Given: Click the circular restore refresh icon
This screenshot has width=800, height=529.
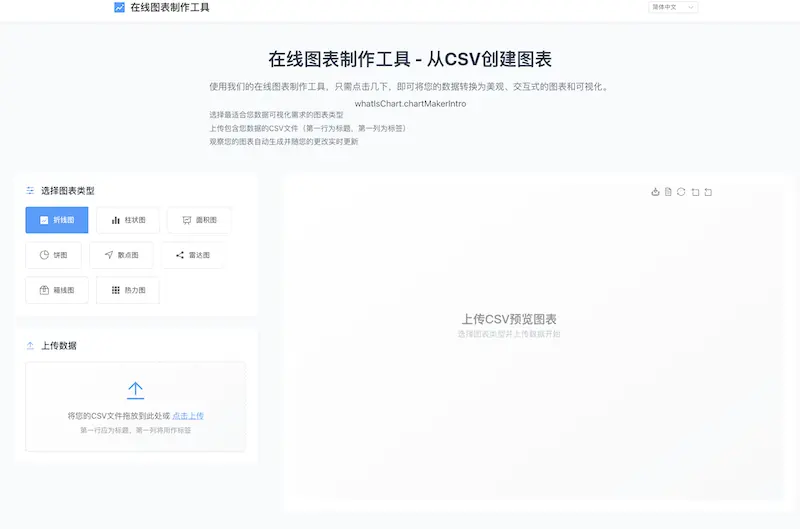Looking at the screenshot, I should pos(681,192).
